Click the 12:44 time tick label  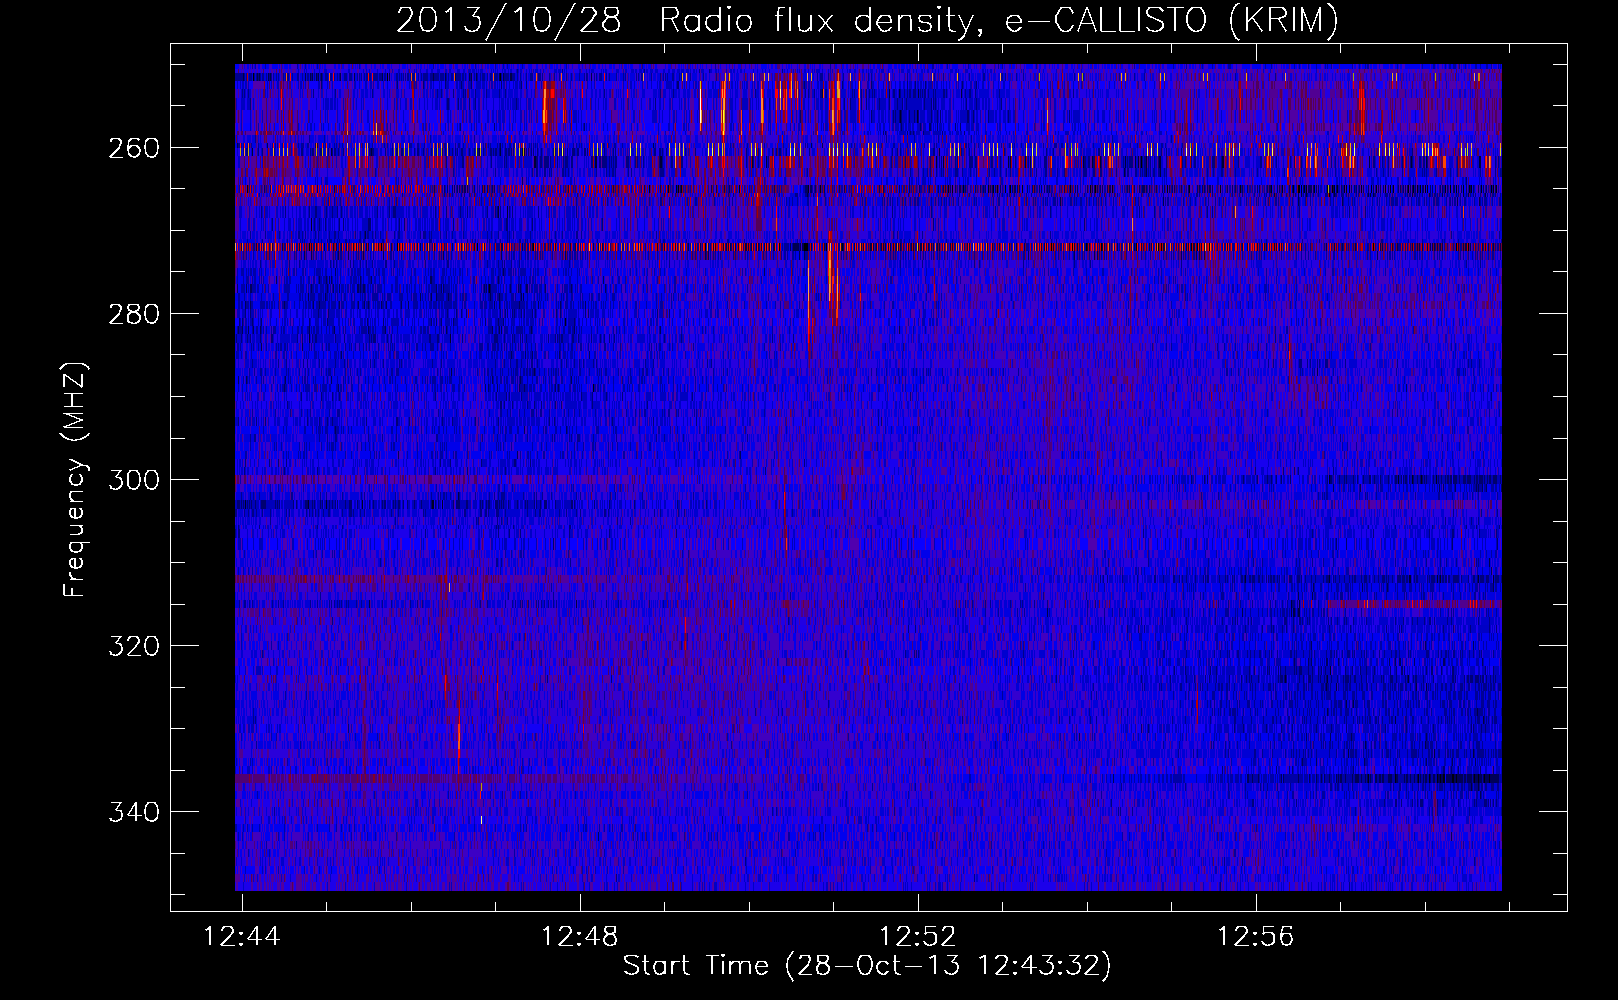click(242, 937)
